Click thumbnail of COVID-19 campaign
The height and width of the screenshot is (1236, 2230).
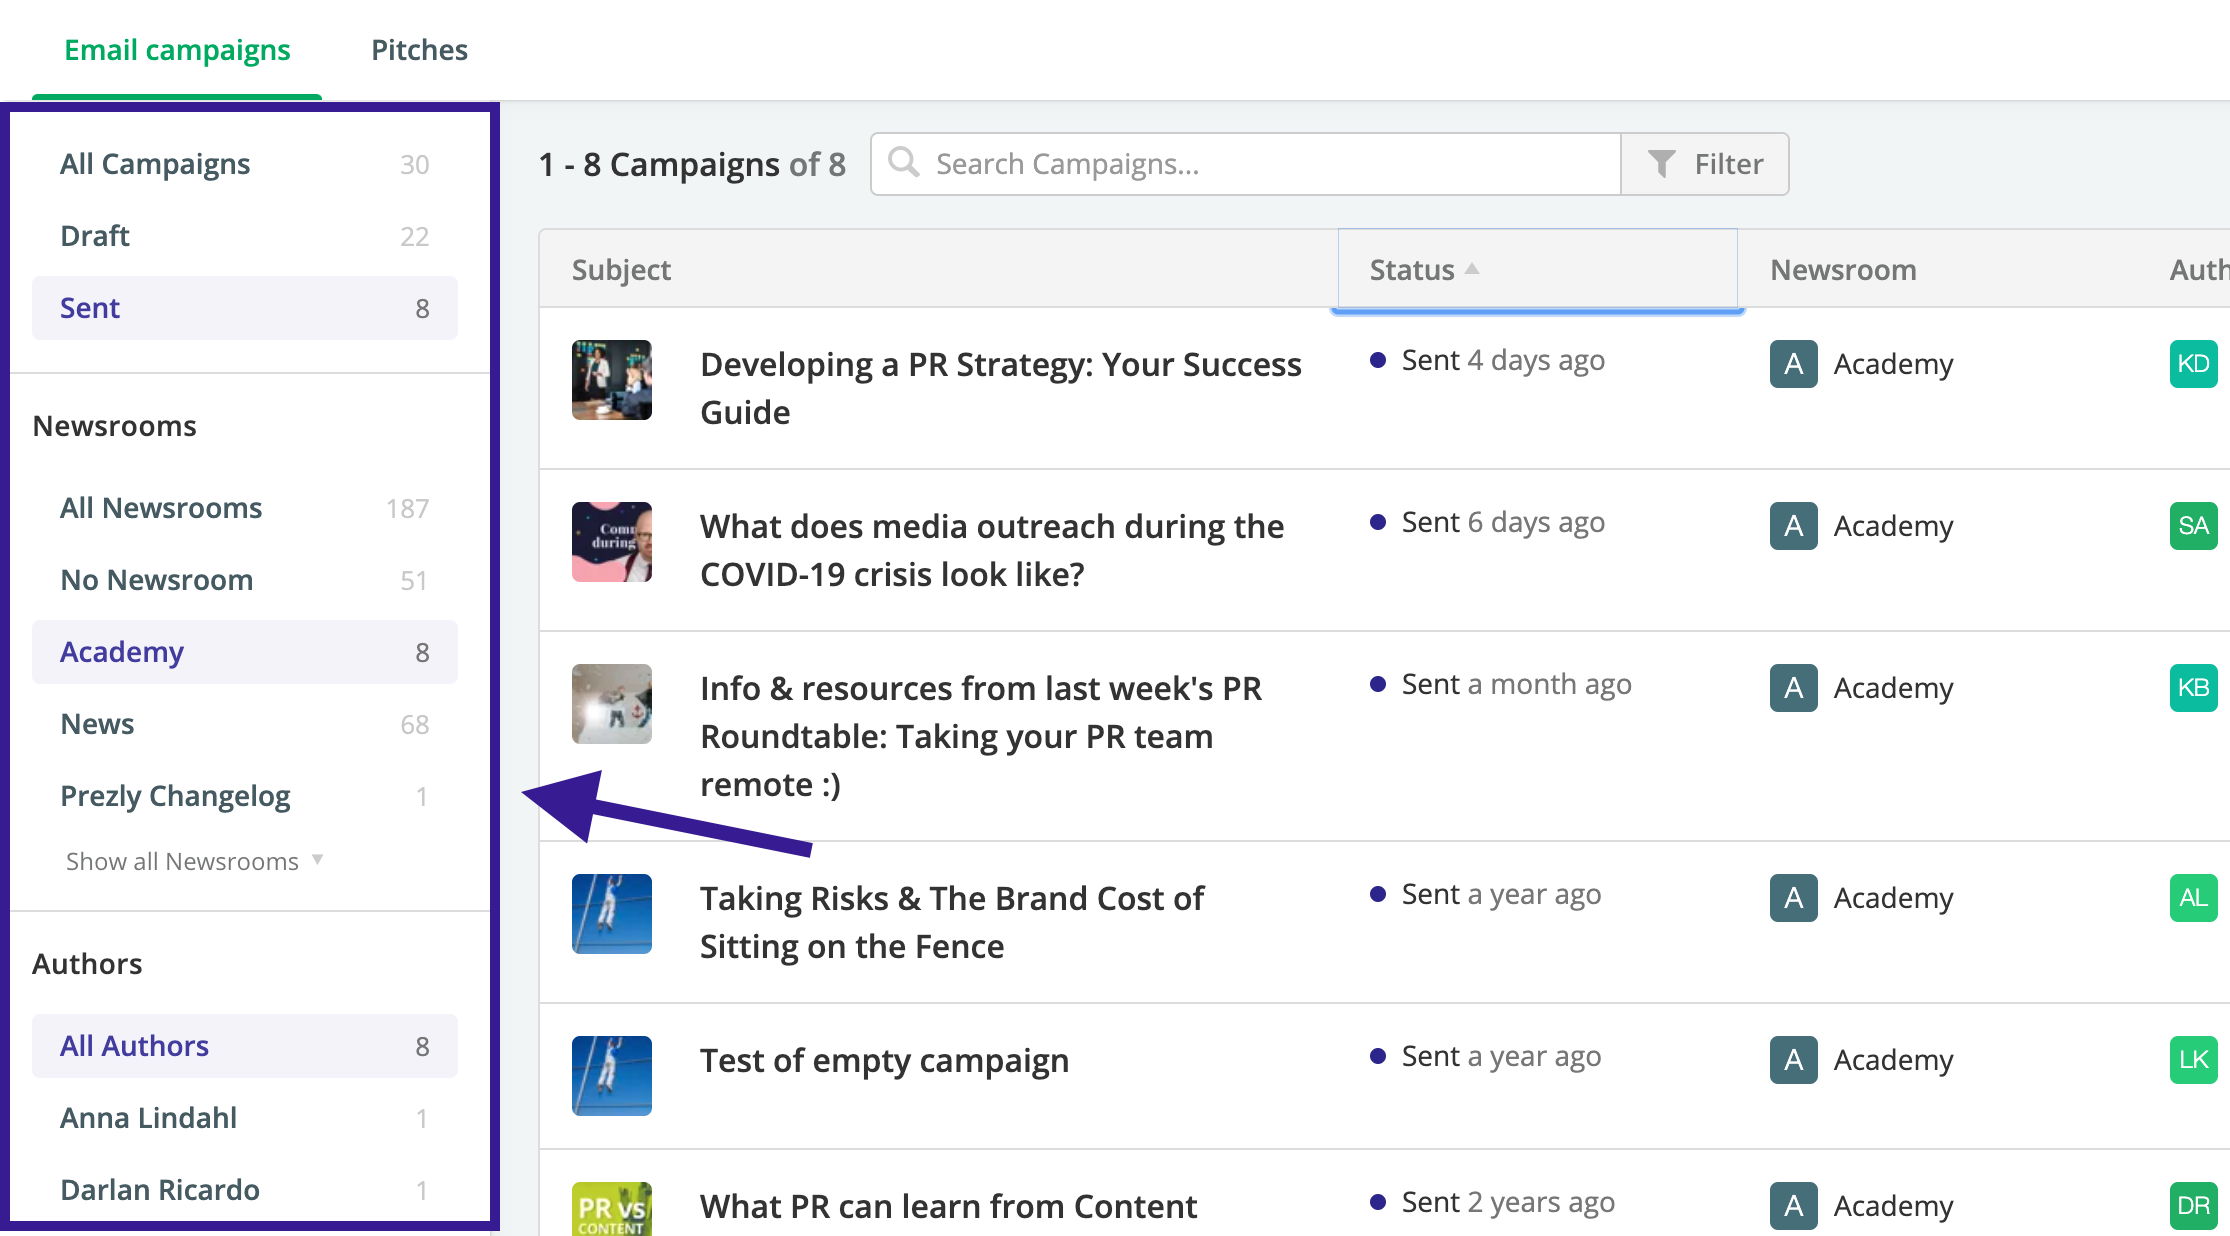[x=612, y=542]
